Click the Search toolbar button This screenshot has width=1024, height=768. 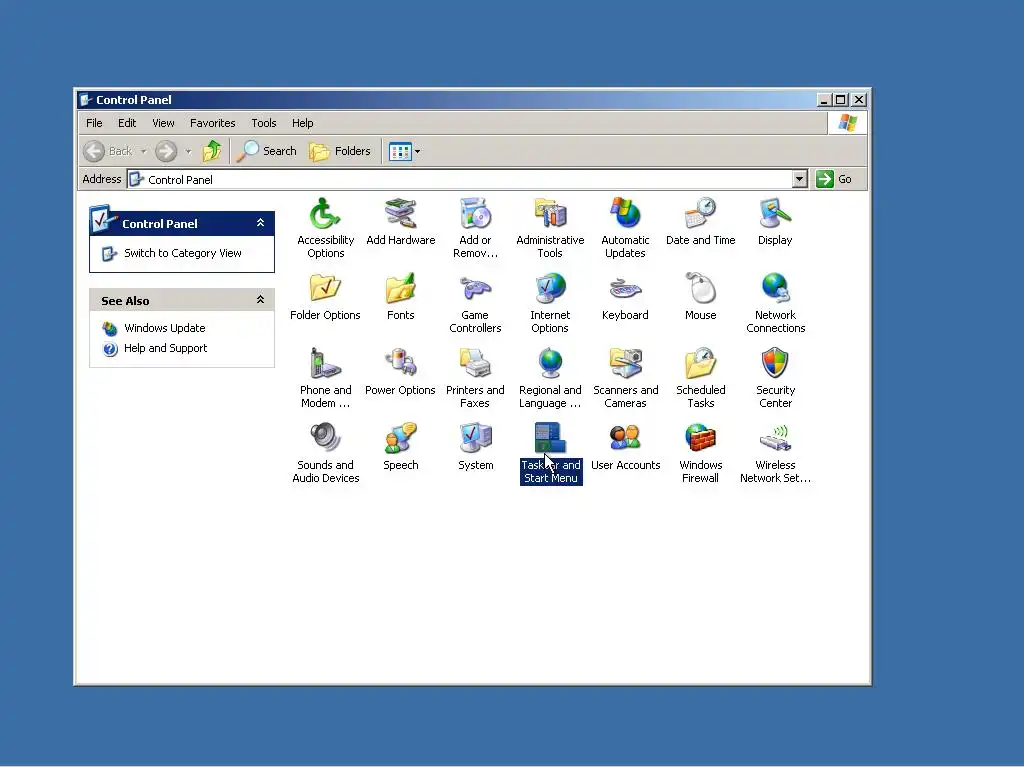coord(266,152)
